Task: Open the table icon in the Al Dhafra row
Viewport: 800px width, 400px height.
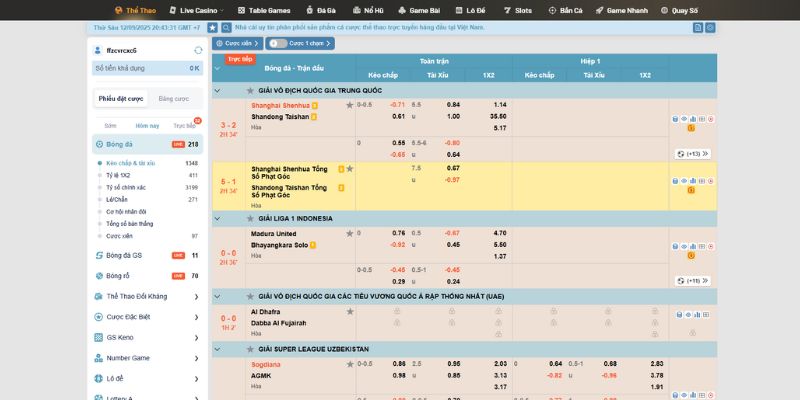Action: (706, 315)
